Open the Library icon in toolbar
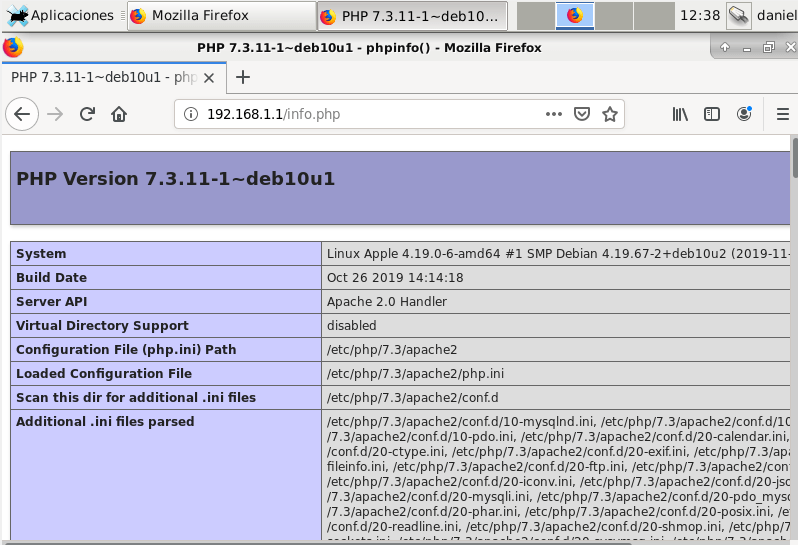Screen dimensions: 798x545 (x=680, y=114)
